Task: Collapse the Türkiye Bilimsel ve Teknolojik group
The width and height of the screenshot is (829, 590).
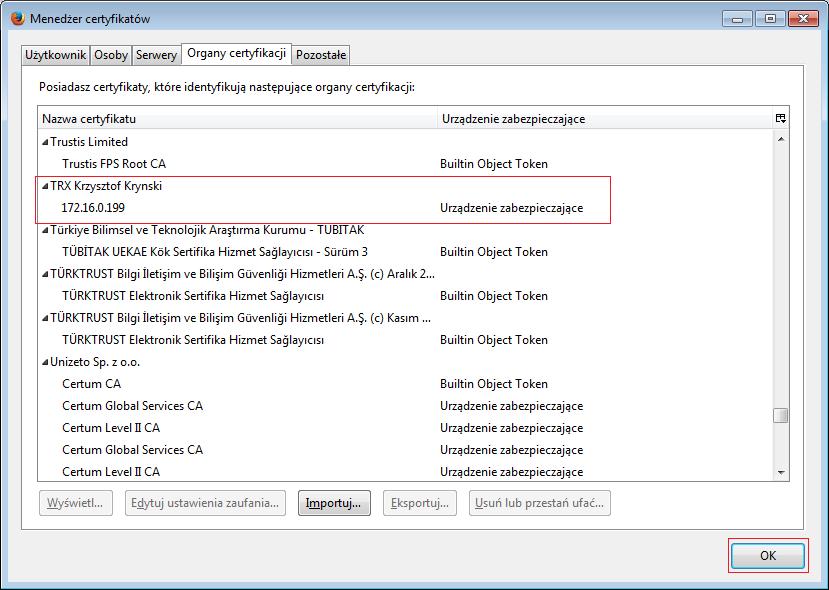Action: (45, 230)
